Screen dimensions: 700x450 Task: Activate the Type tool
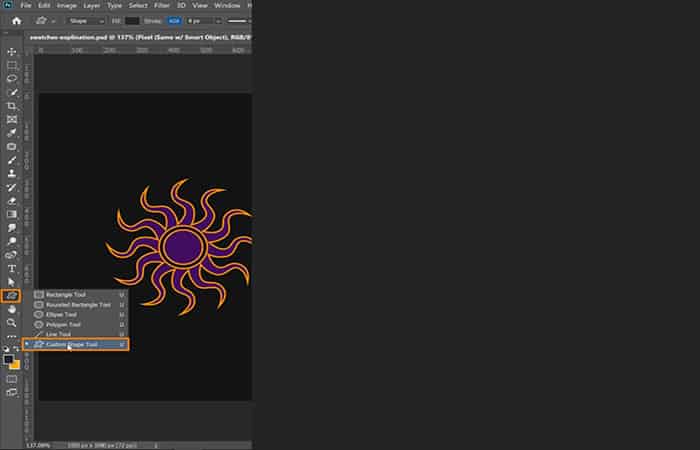pyautogui.click(x=12, y=268)
